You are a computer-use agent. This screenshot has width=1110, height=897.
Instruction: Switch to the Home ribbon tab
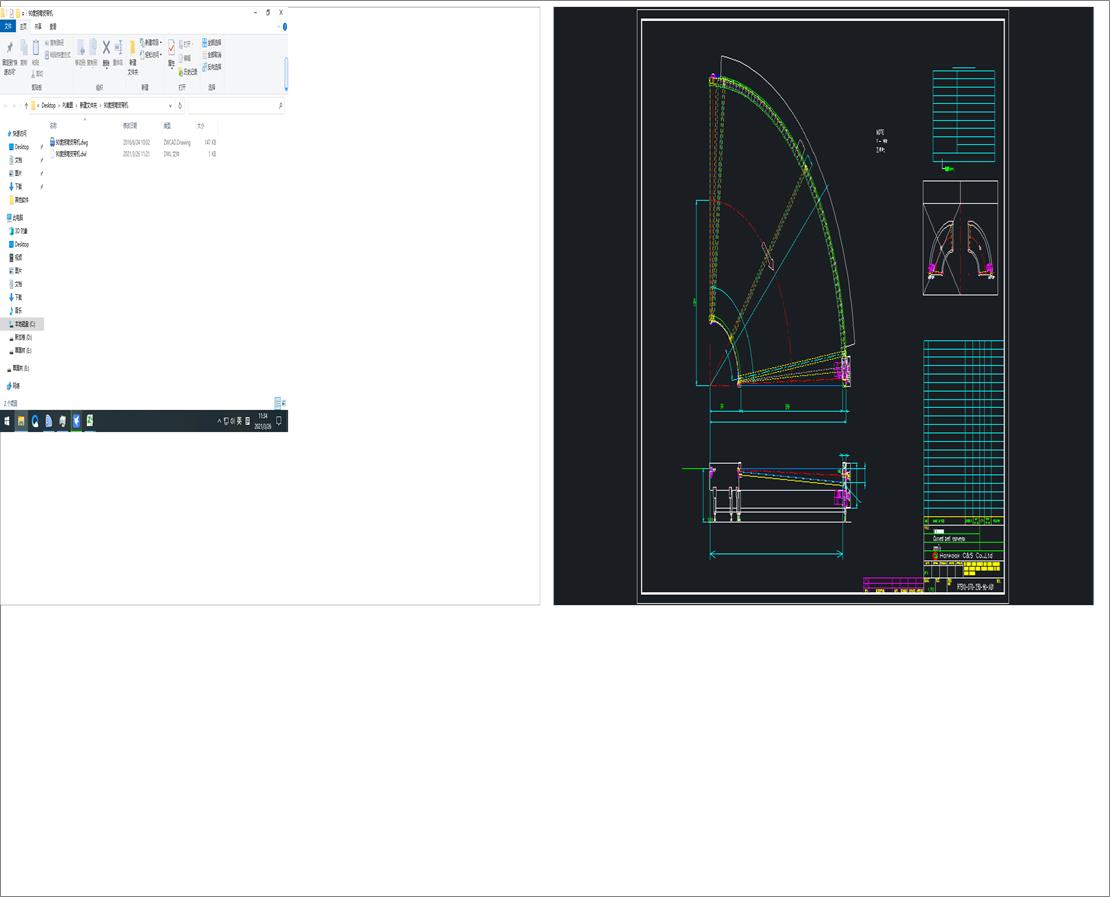click(23, 26)
